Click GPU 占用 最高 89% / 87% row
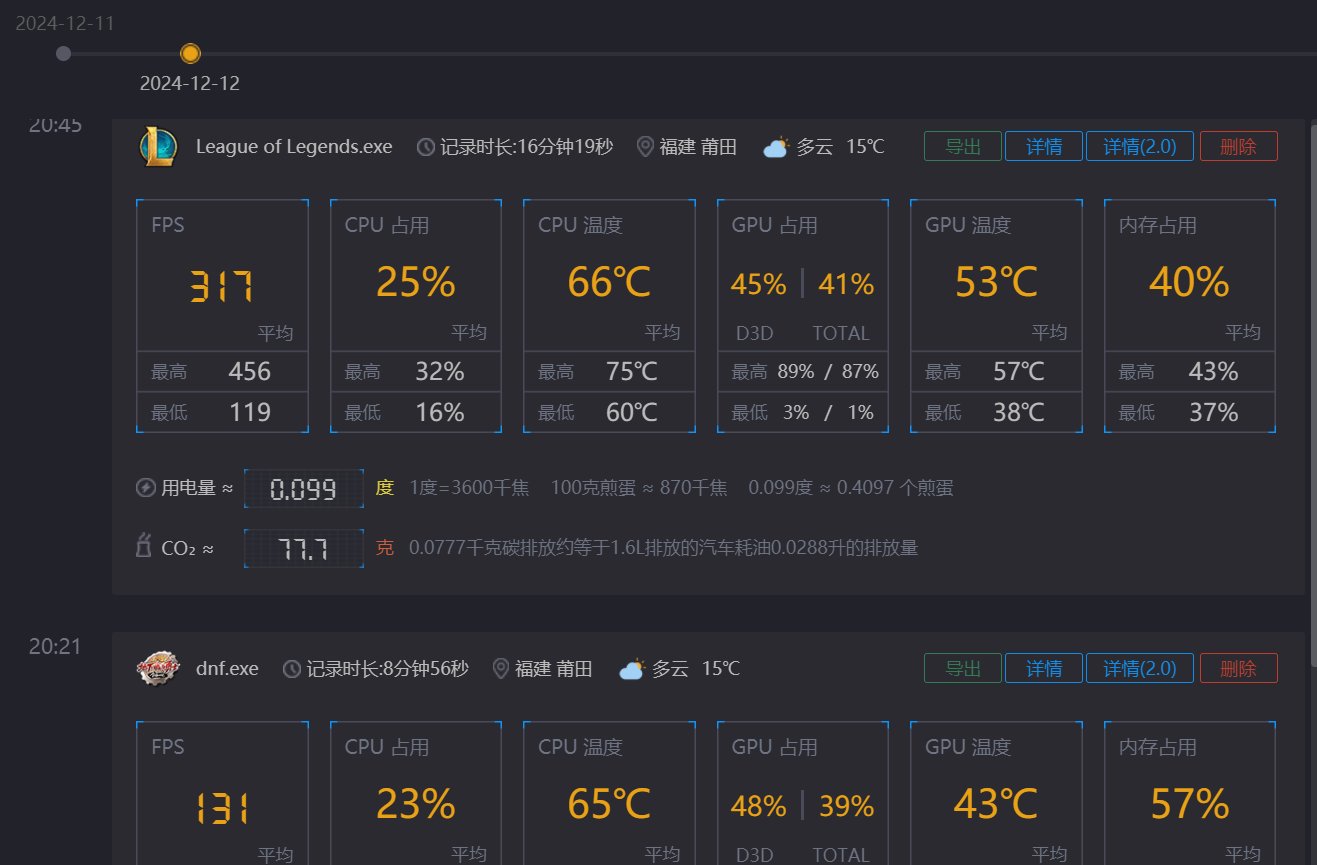This screenshot has height=865, width=1317. coord(803,372)
